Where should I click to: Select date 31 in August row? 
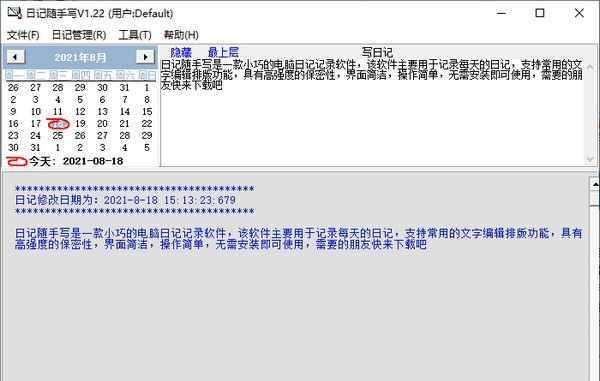(36, 148)
